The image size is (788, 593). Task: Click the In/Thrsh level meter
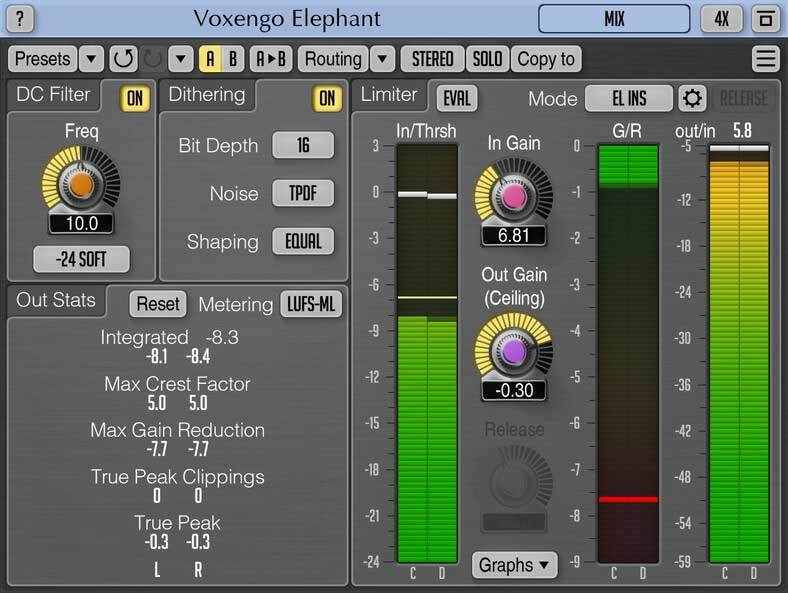click(427, 354)
